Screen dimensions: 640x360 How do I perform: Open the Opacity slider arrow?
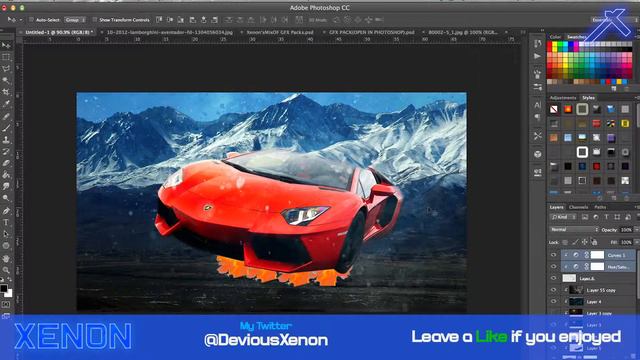[x=636, y=230]
